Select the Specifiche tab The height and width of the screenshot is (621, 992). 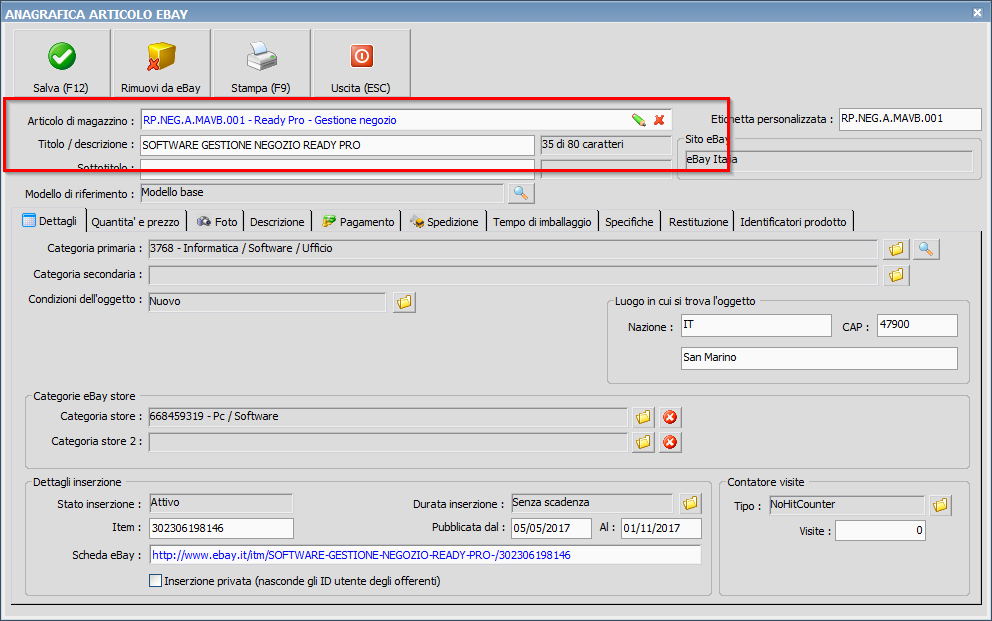[629, 222]
